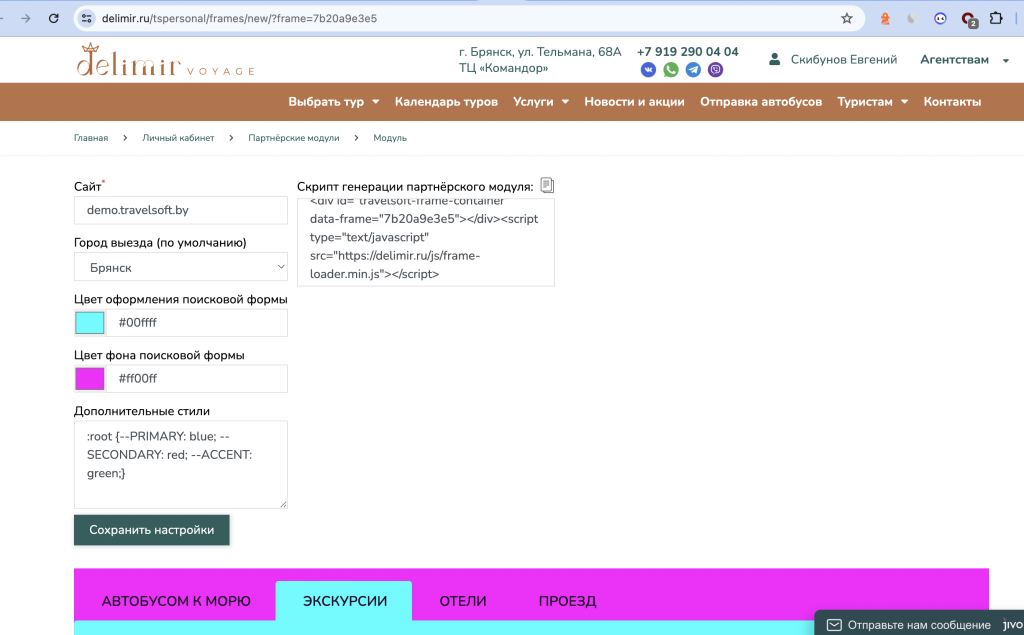
Task: Call phone number +7 919 290 04 04
Action: (x=688, y=52)
